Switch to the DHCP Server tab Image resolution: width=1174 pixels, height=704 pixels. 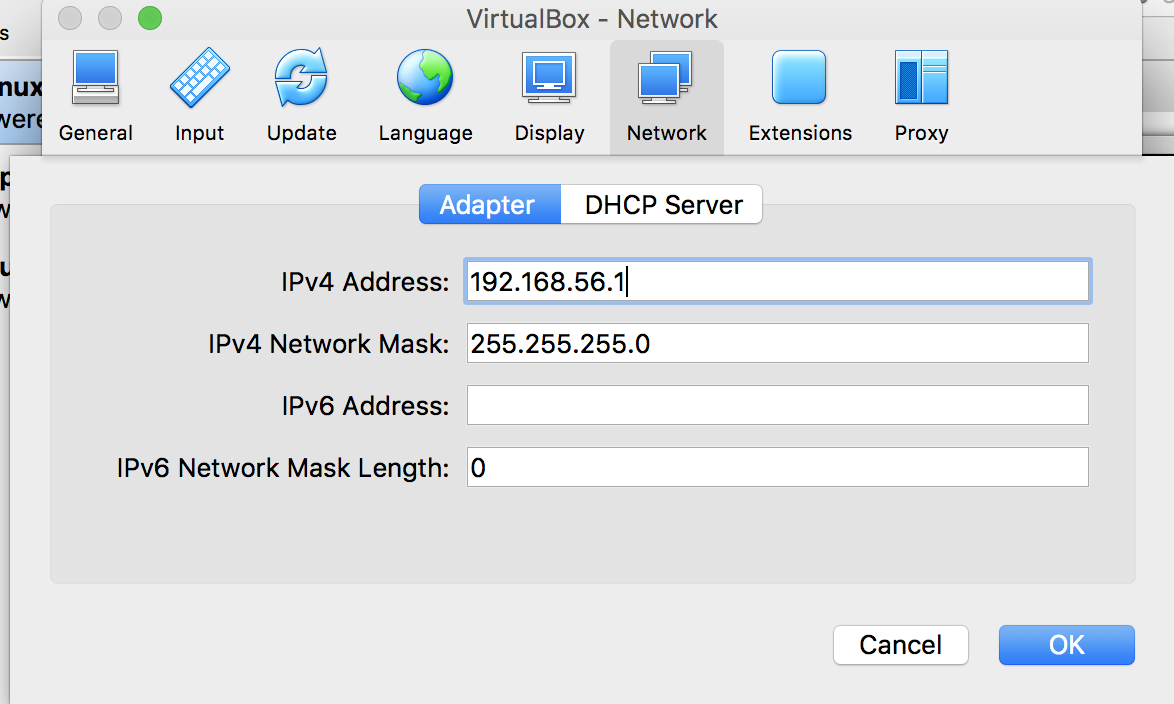point(662,204)
